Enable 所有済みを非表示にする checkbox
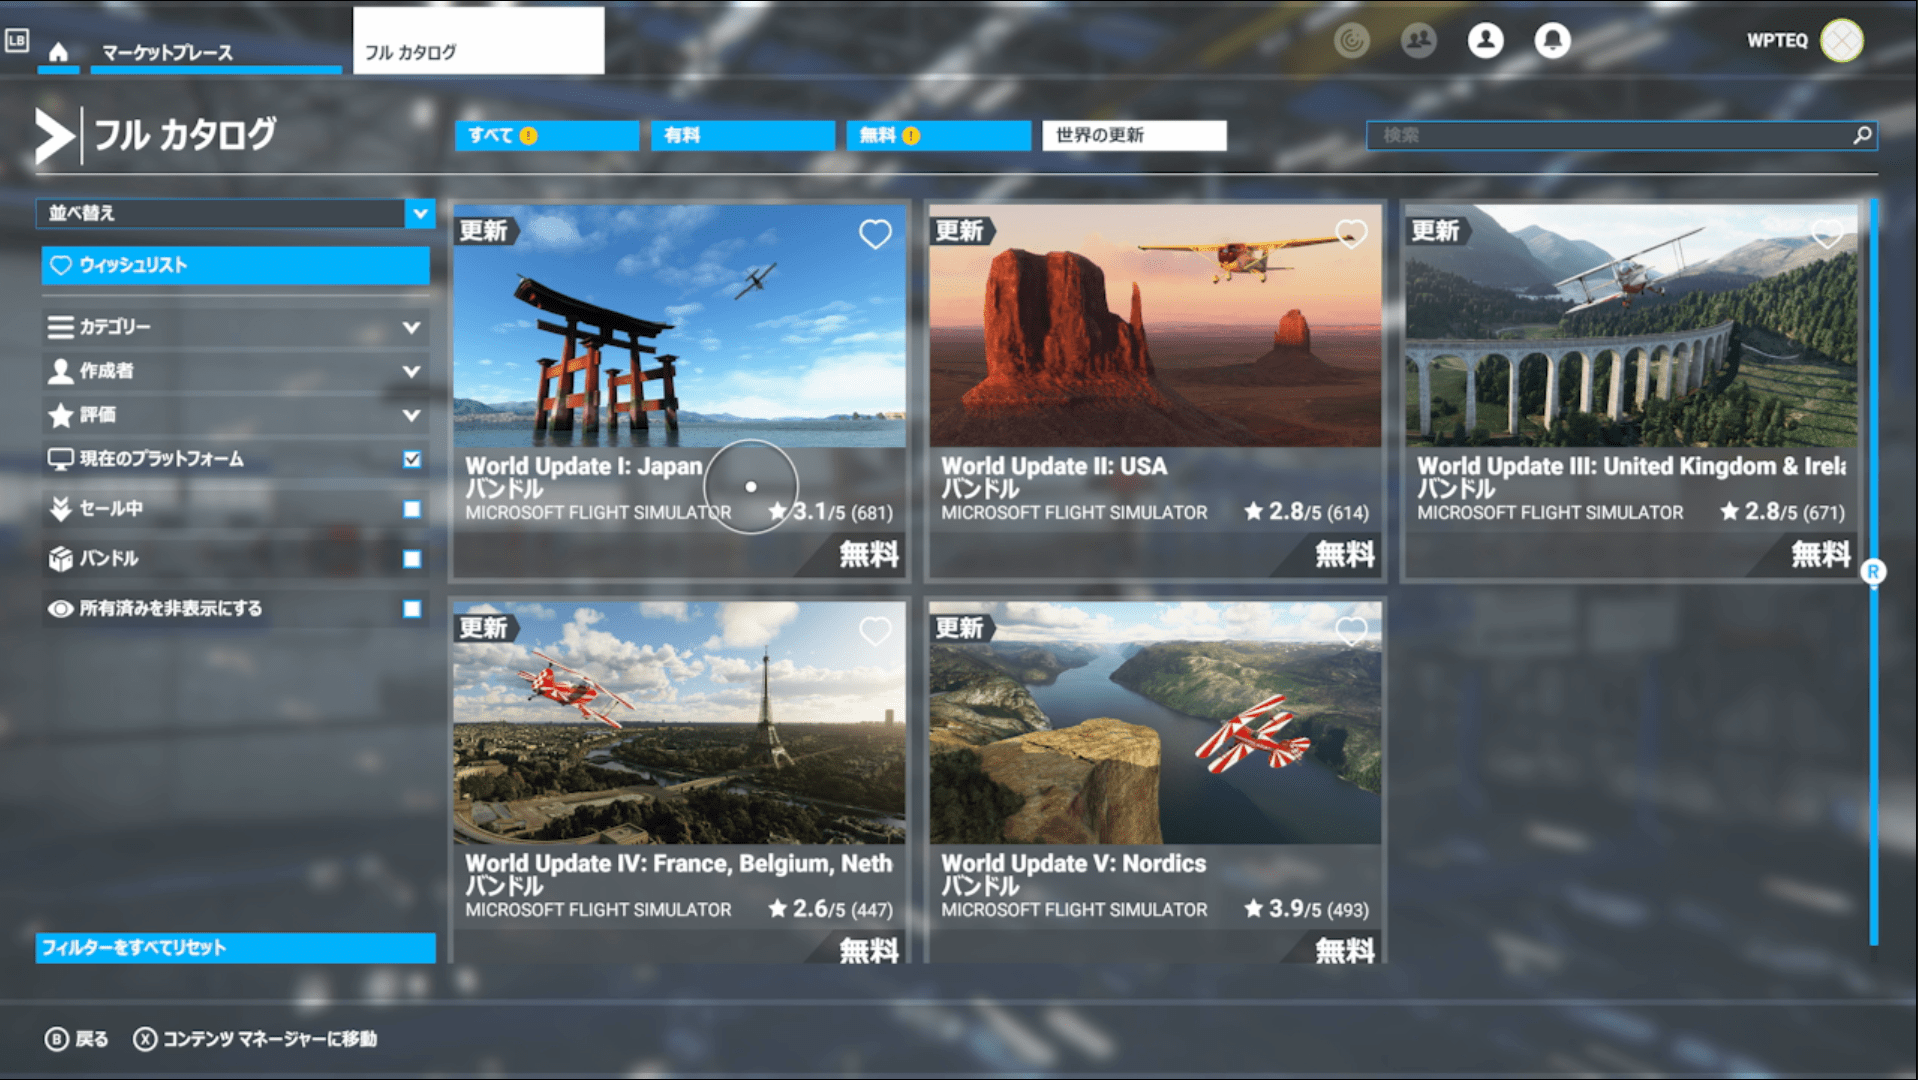Image resolution: width=1918 pixels, height=1080 pixels. tap(412, 609)
